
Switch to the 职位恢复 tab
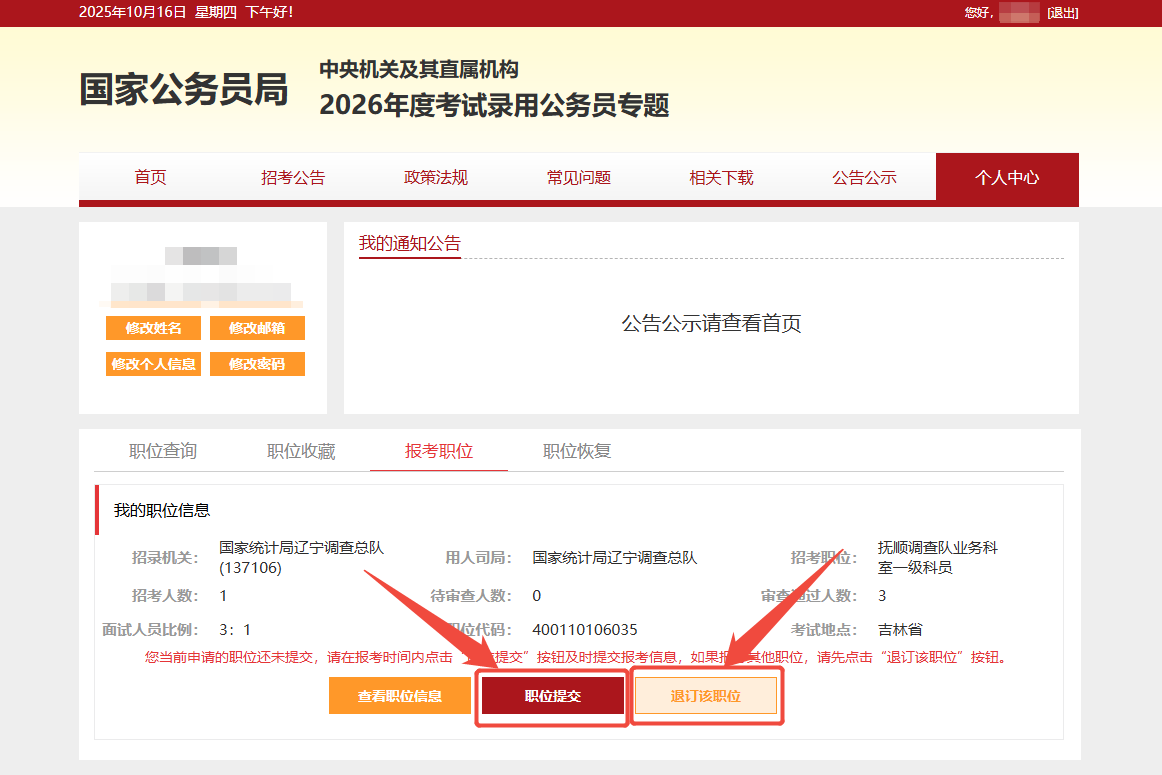coord(577,451)
